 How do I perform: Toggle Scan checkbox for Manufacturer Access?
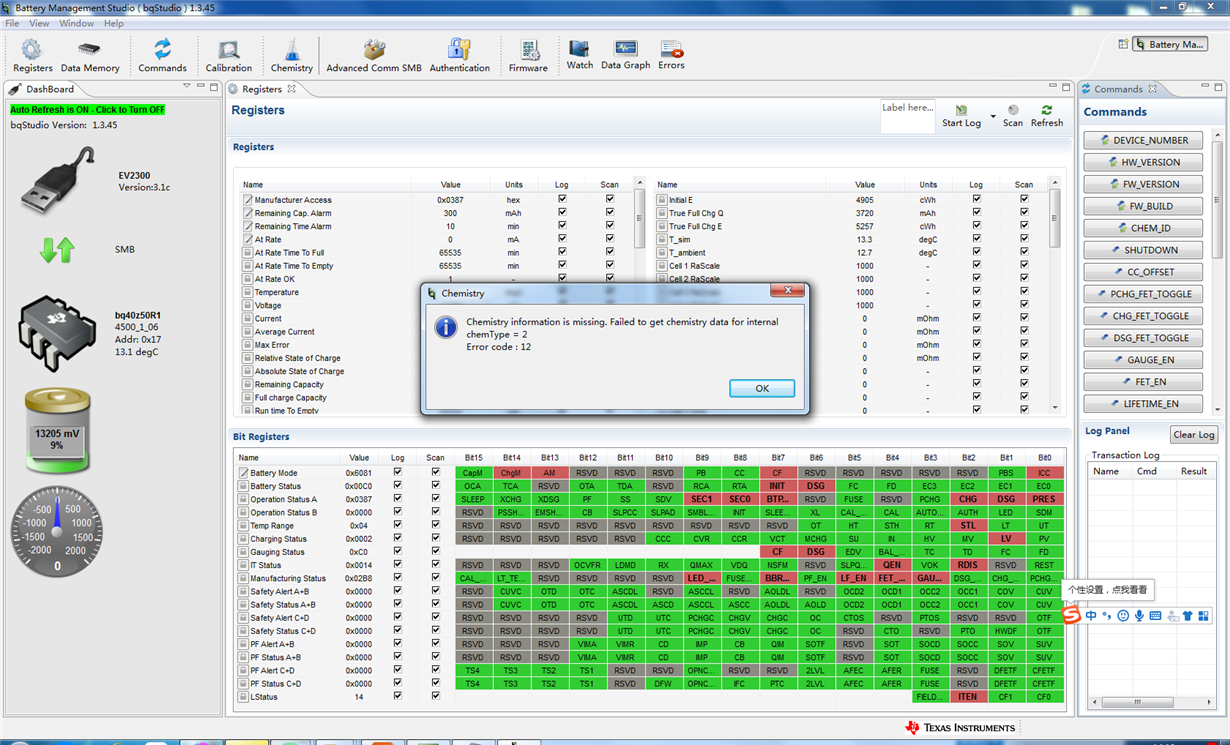(x=610, y=199)
